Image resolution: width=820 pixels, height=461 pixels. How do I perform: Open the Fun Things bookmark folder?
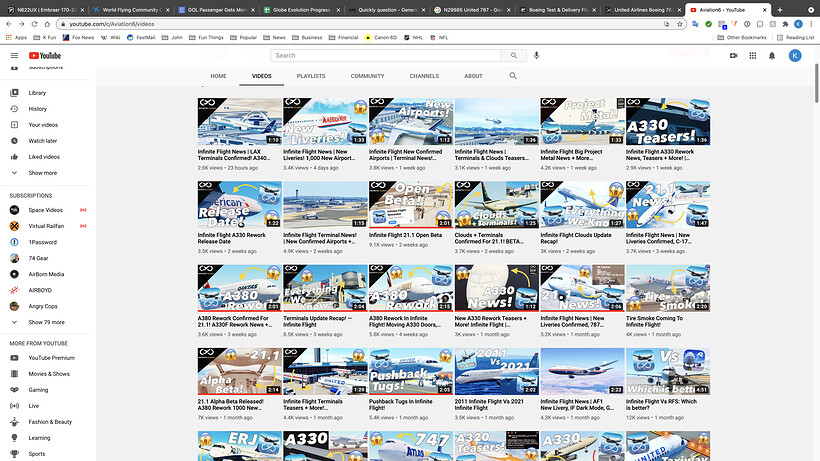206,38
